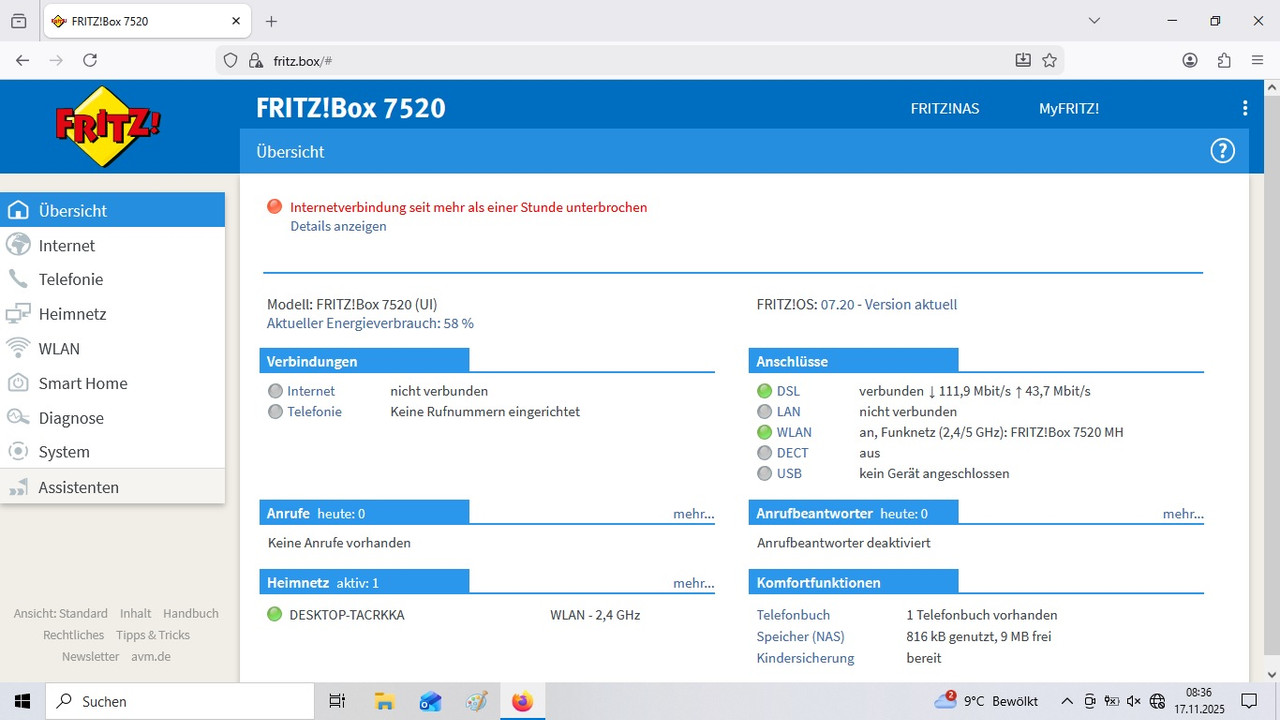Click mehr... next to Heimnetz

[693, 583]
